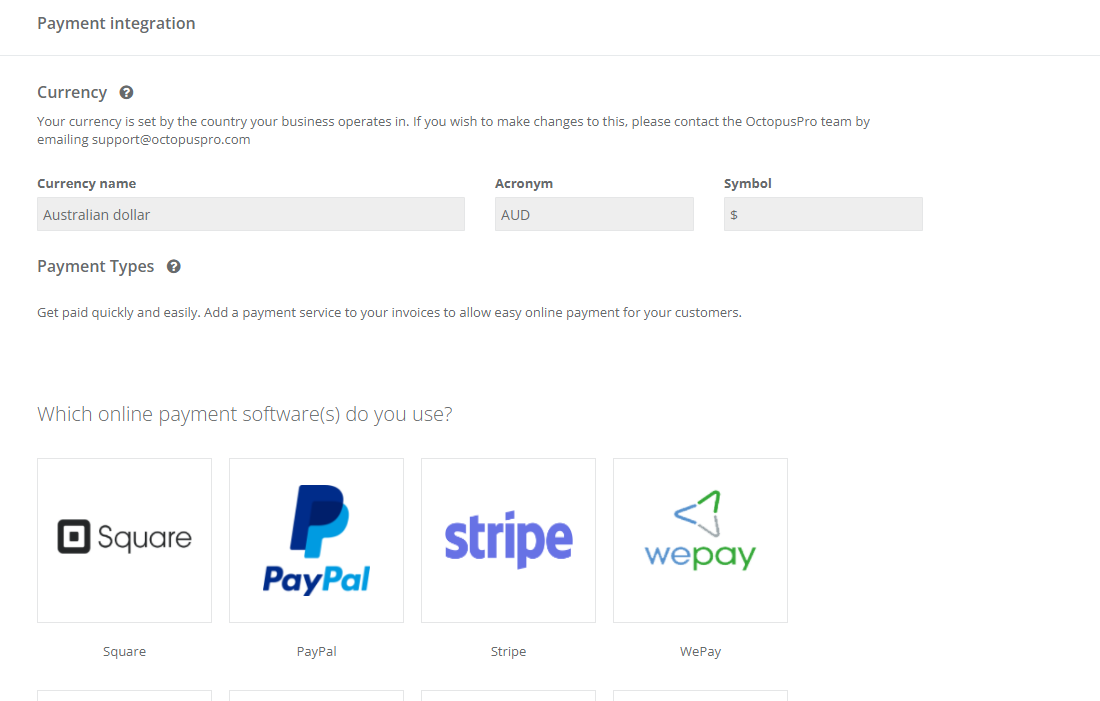This screenshot has height=701, width=1100.
Task: Open the Payment Types help icon
Action: tap(173, 267)
